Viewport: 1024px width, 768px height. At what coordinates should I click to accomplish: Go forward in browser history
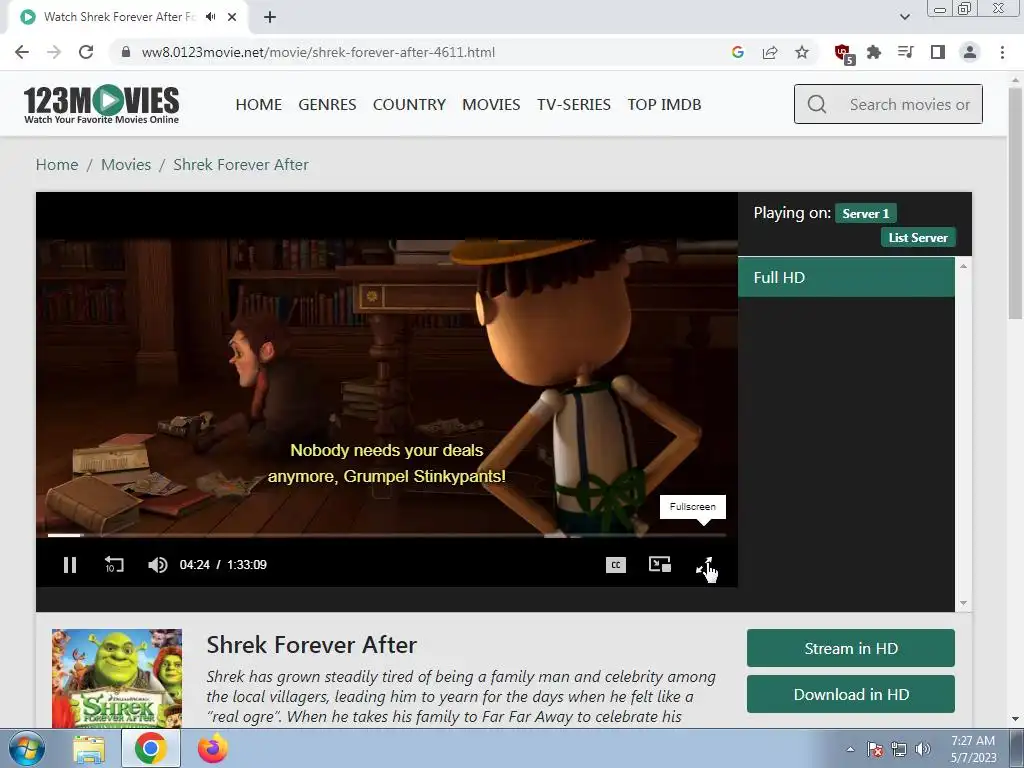[54, 52]
